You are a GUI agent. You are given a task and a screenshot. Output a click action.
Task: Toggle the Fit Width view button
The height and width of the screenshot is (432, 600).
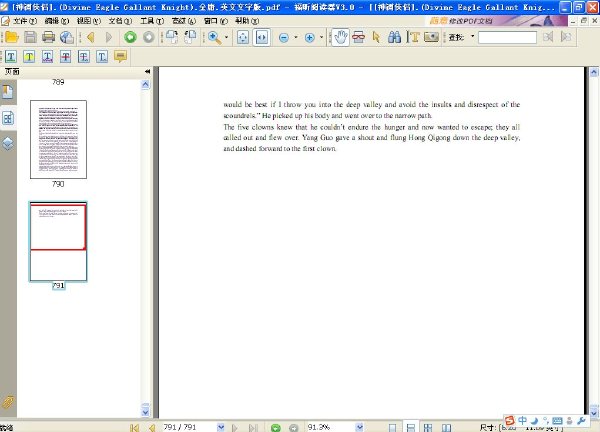[262, 37]
